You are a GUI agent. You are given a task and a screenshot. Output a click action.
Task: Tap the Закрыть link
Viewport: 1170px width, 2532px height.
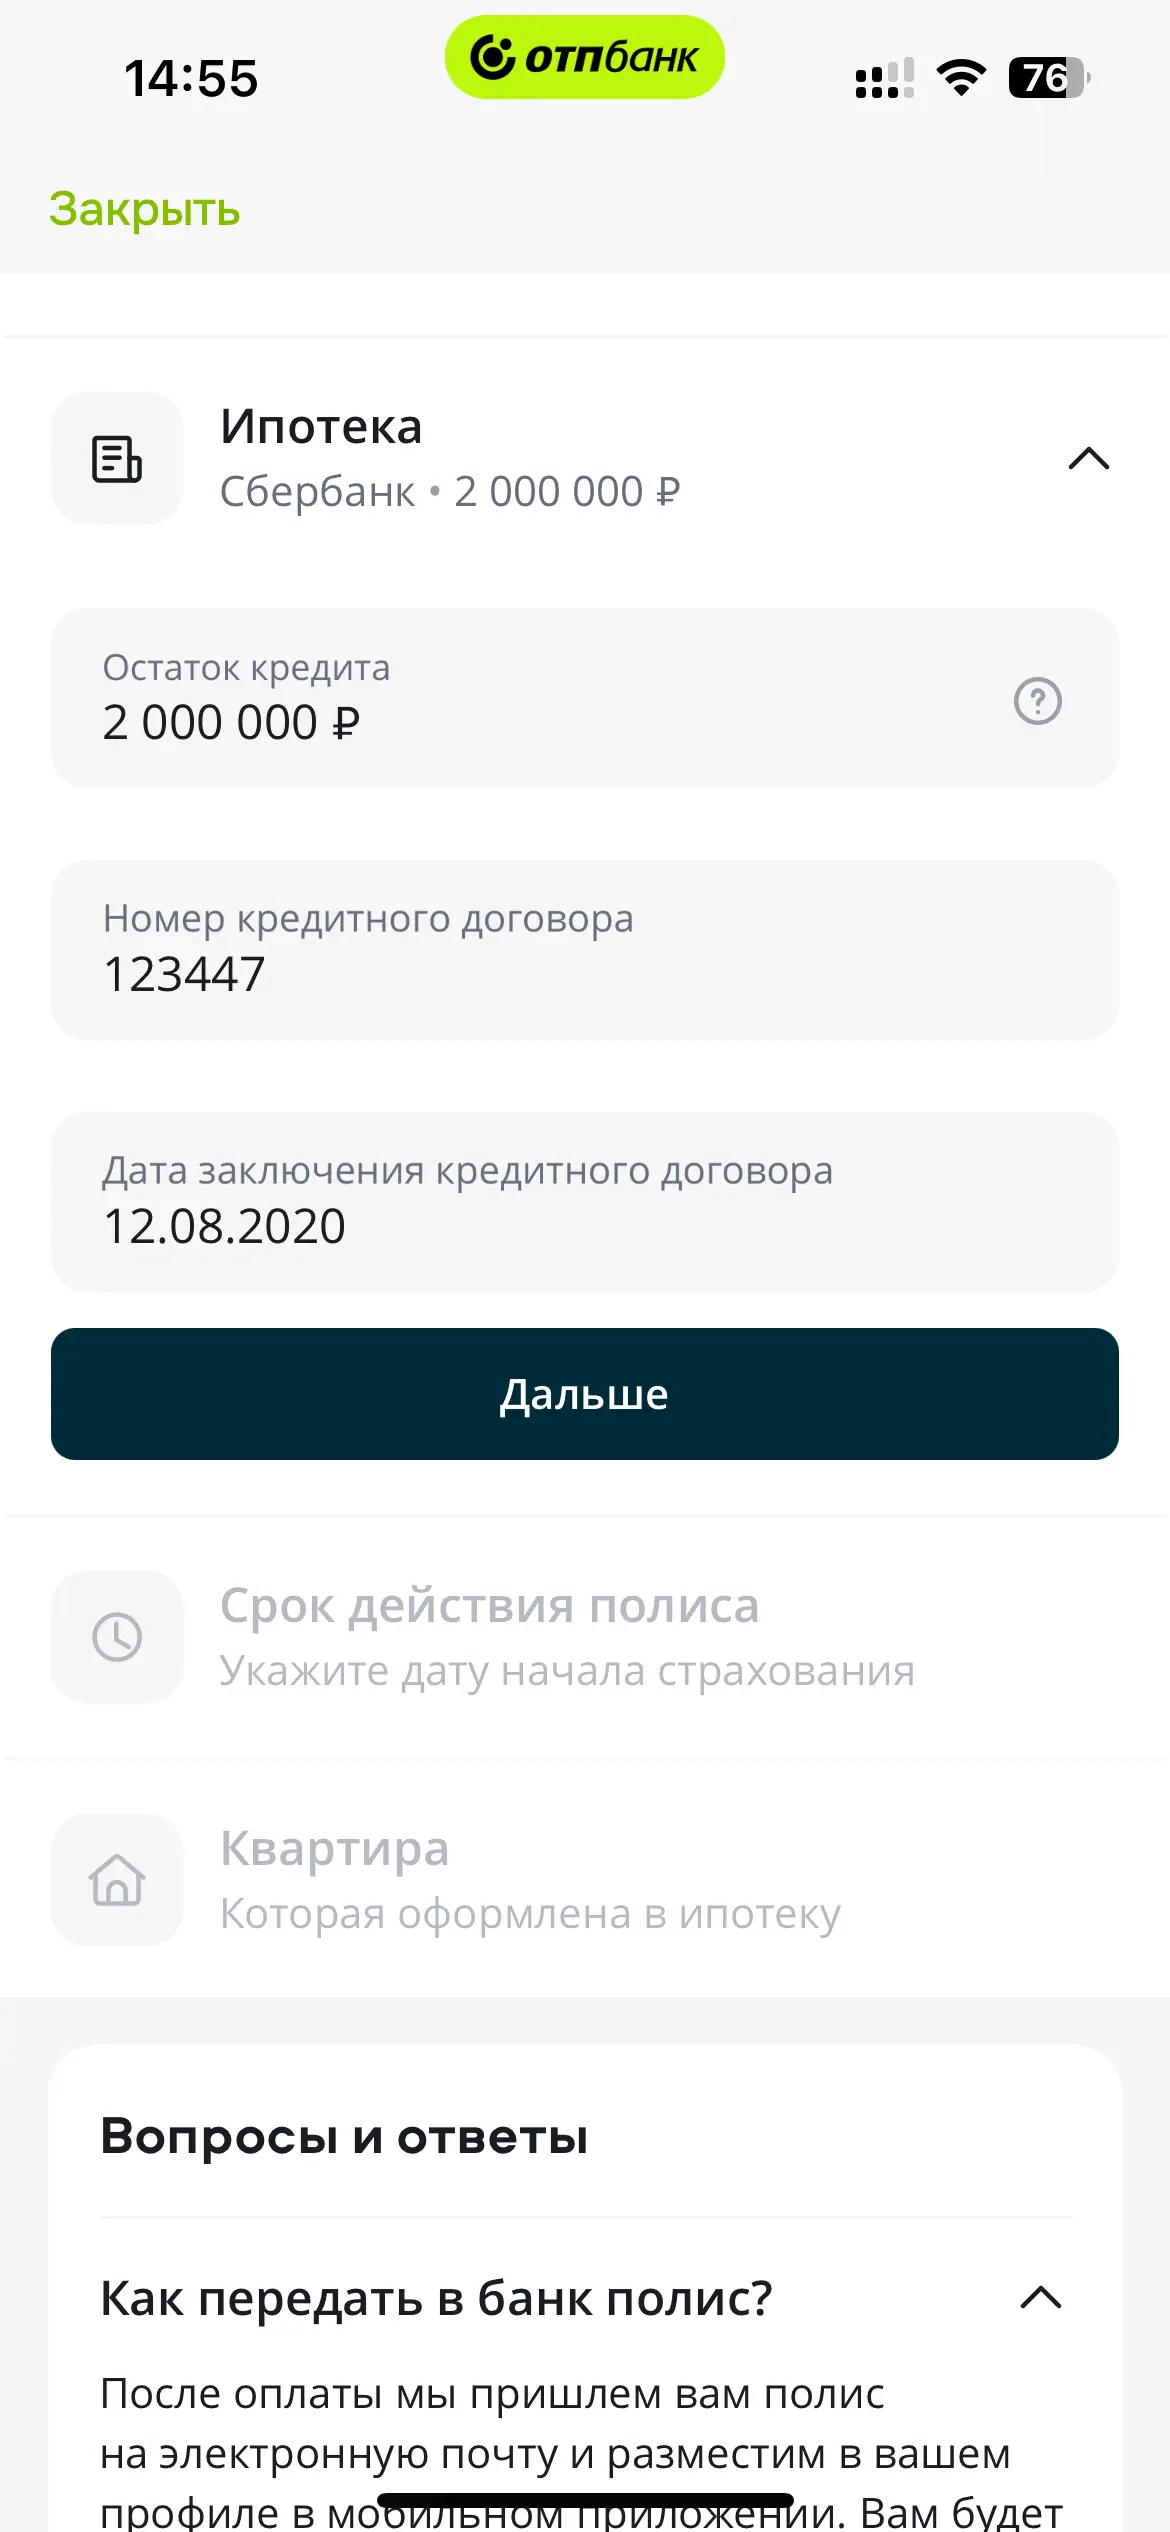(145, 210)
